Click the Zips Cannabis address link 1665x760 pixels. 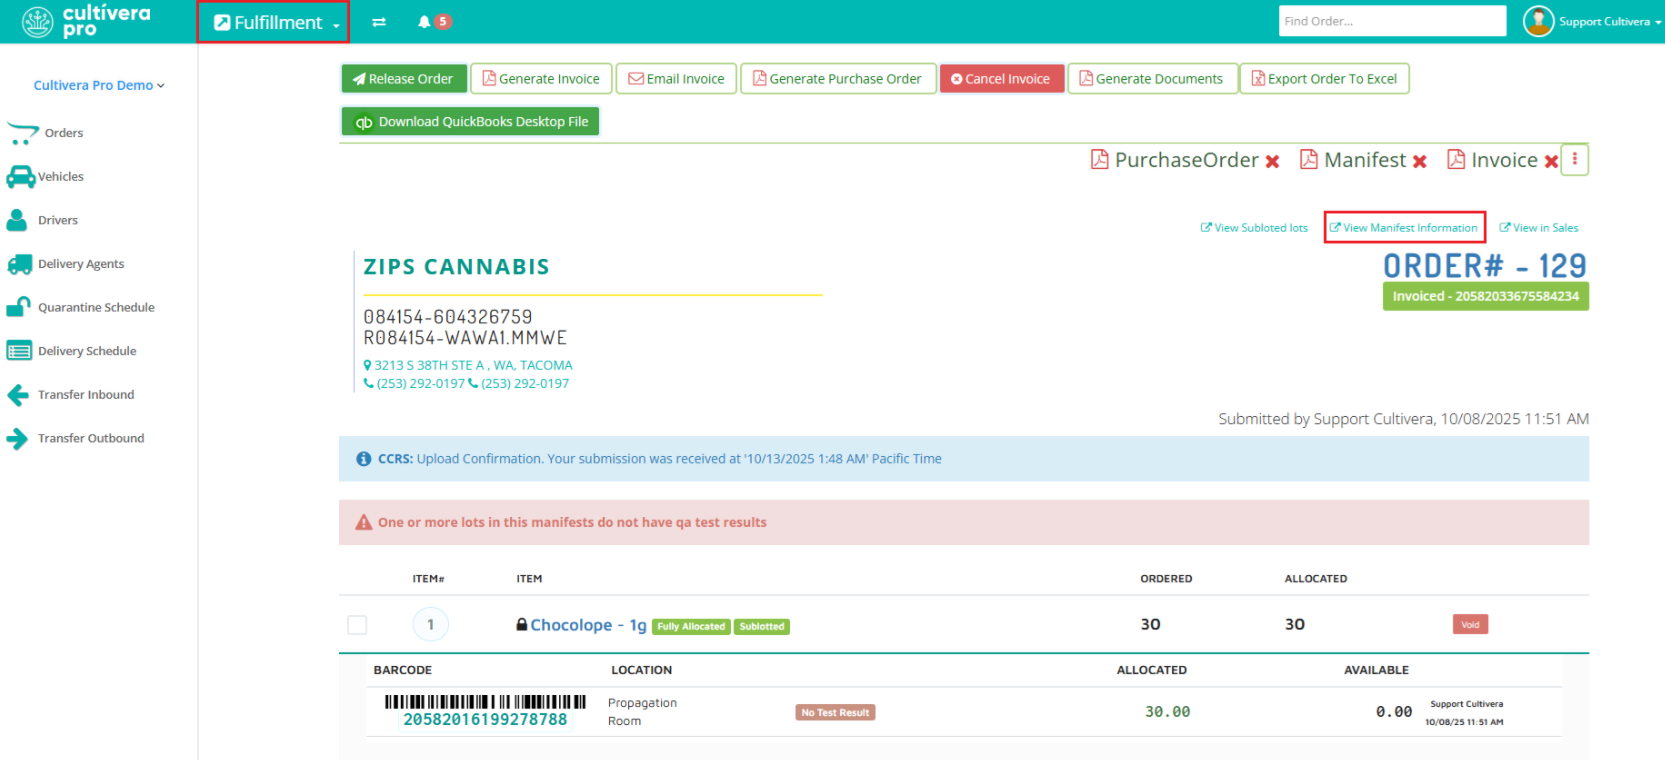pos(468,365)
